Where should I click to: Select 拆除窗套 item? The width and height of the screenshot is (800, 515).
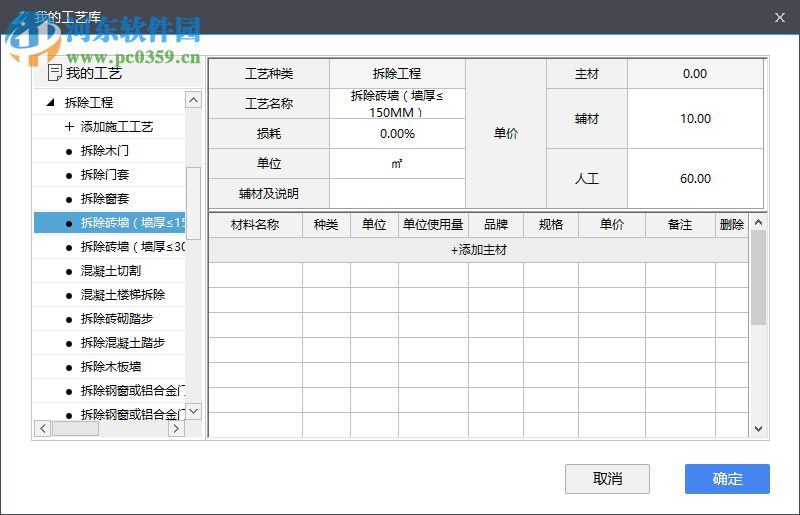click(x=109, y=199)
